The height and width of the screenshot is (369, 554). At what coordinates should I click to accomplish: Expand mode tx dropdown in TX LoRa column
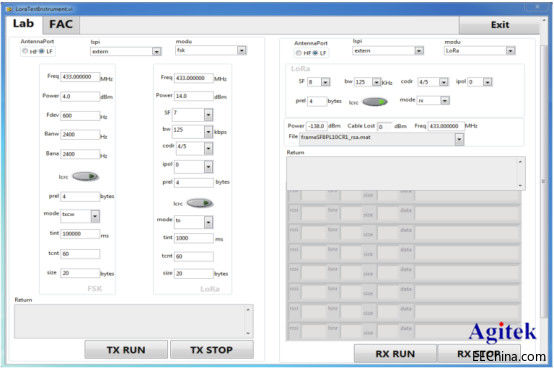pyautogui.click(x=208, y=222)
